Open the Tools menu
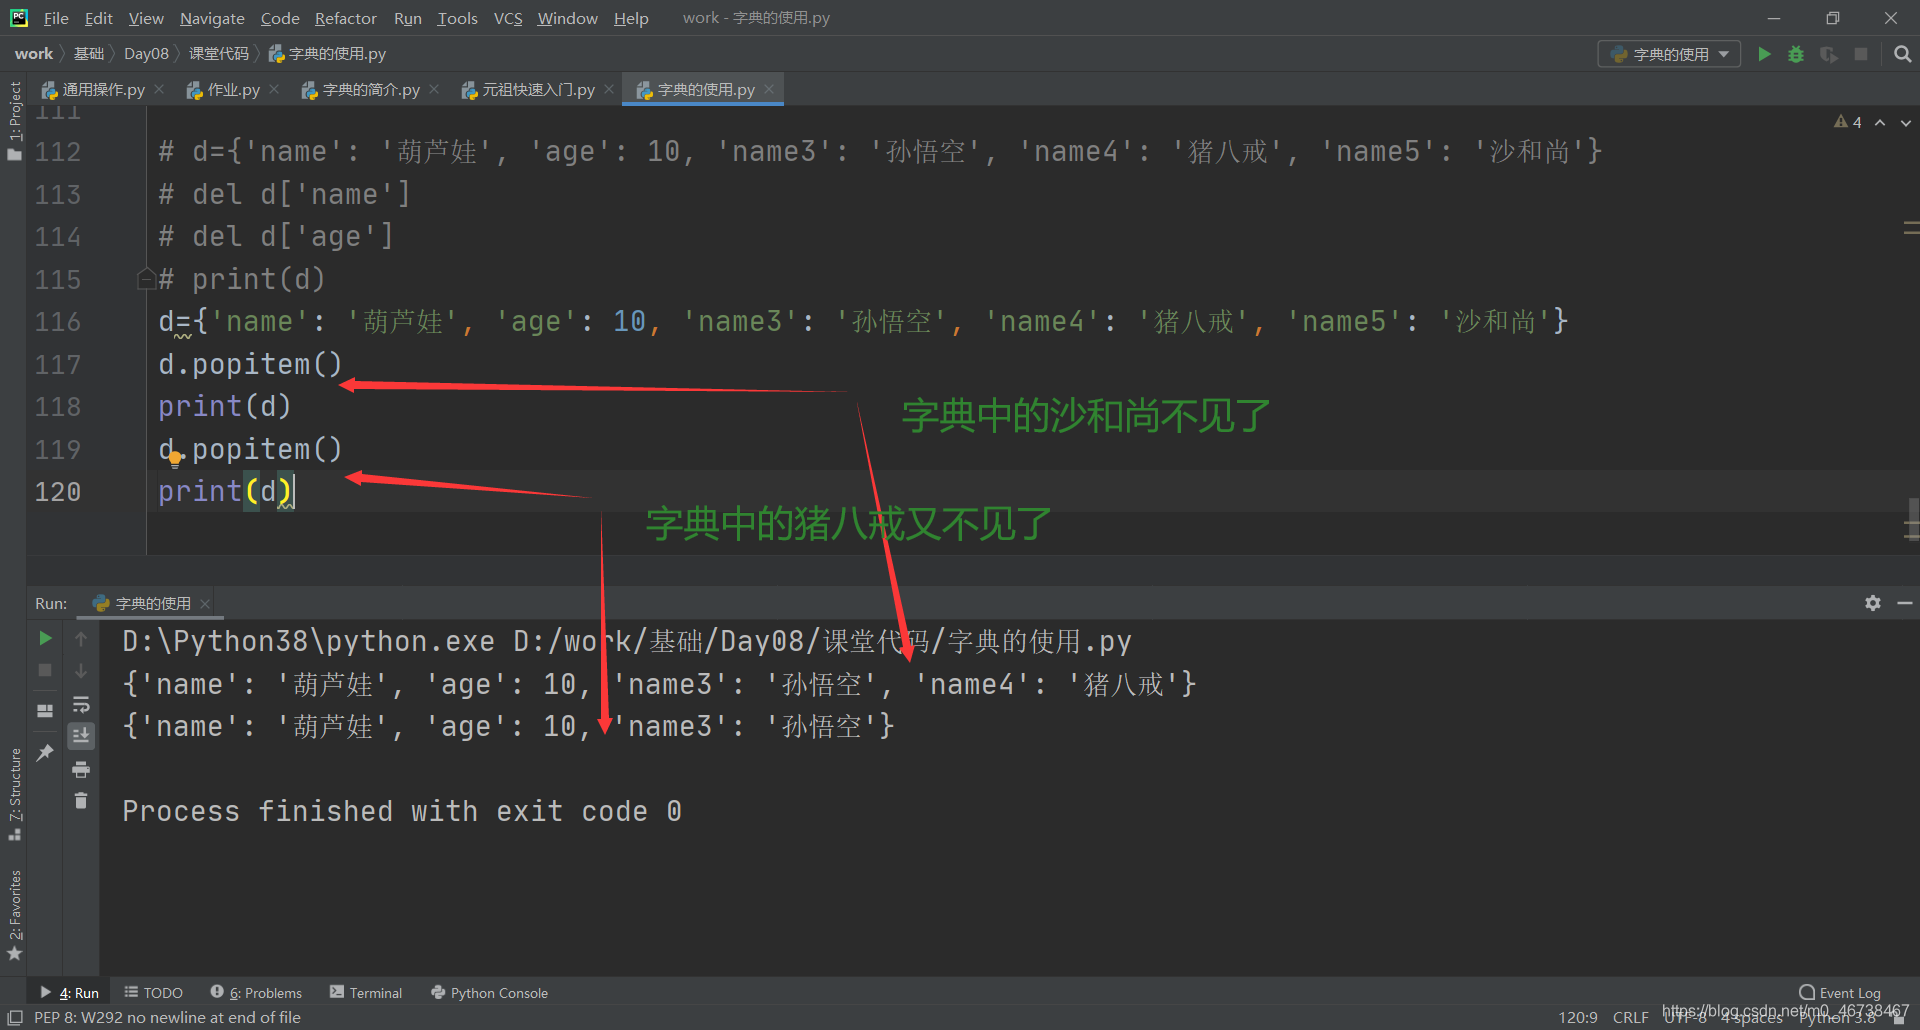Viewport: 1920px width, 1030px height. [457, 18]
